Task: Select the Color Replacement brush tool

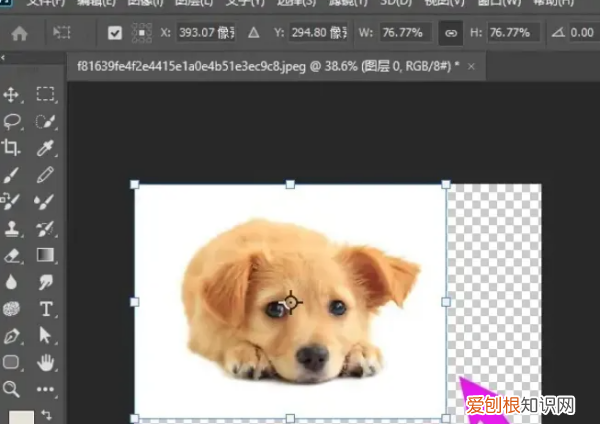Action: [10, 202]
